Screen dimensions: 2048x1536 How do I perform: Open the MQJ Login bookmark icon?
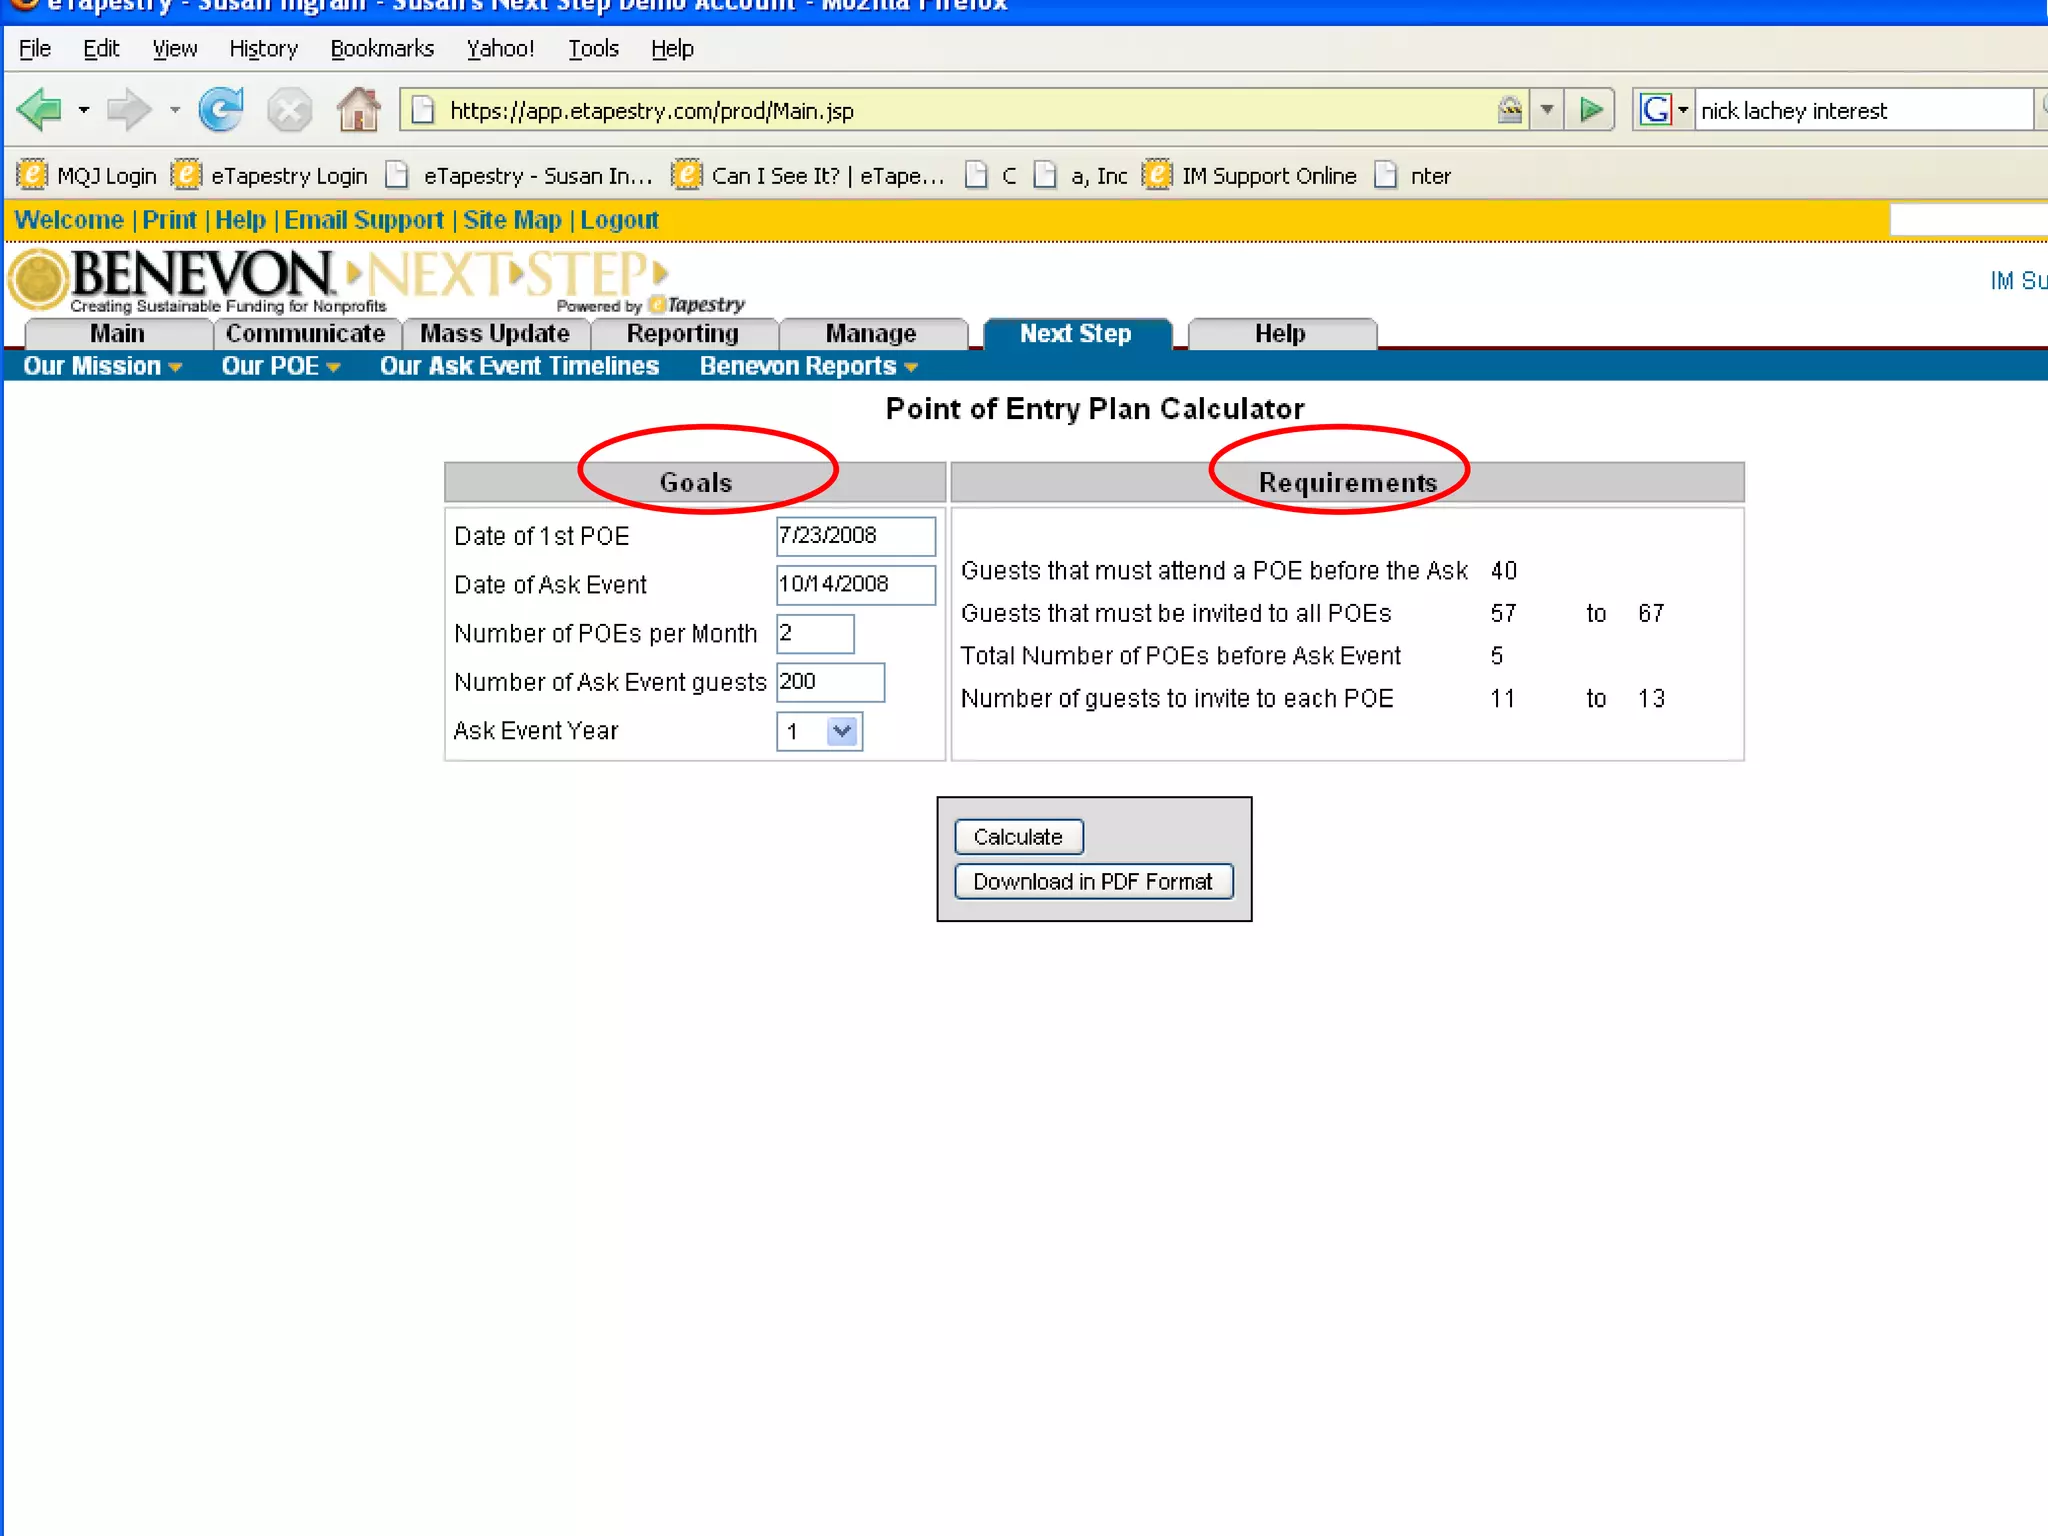tap(33, 176)
